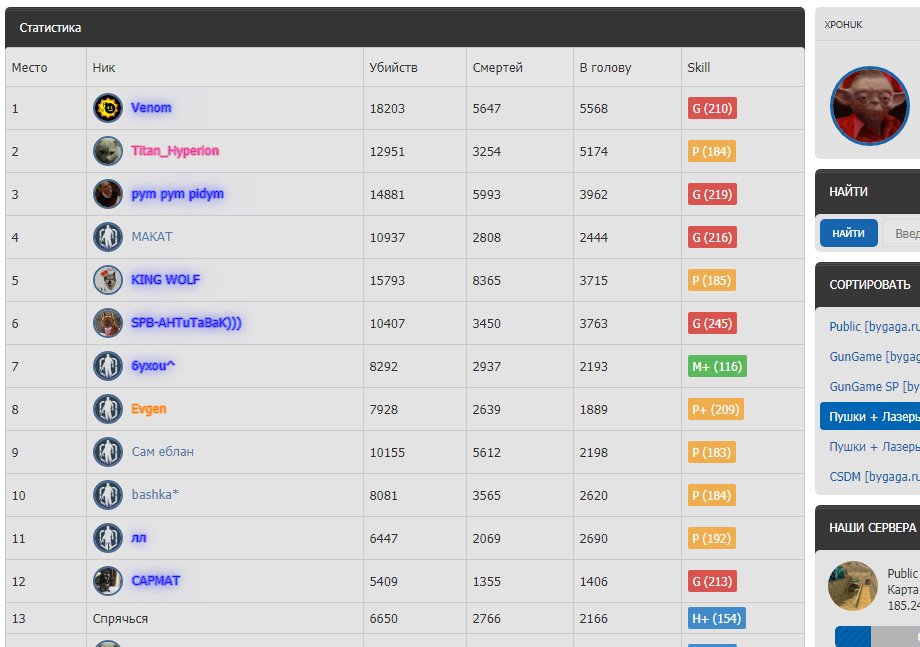The width and height of the screenshot is (920, 647).
Task: Click the XPOHUK username label
Action: pyautogui.click(x=843, y=25)
